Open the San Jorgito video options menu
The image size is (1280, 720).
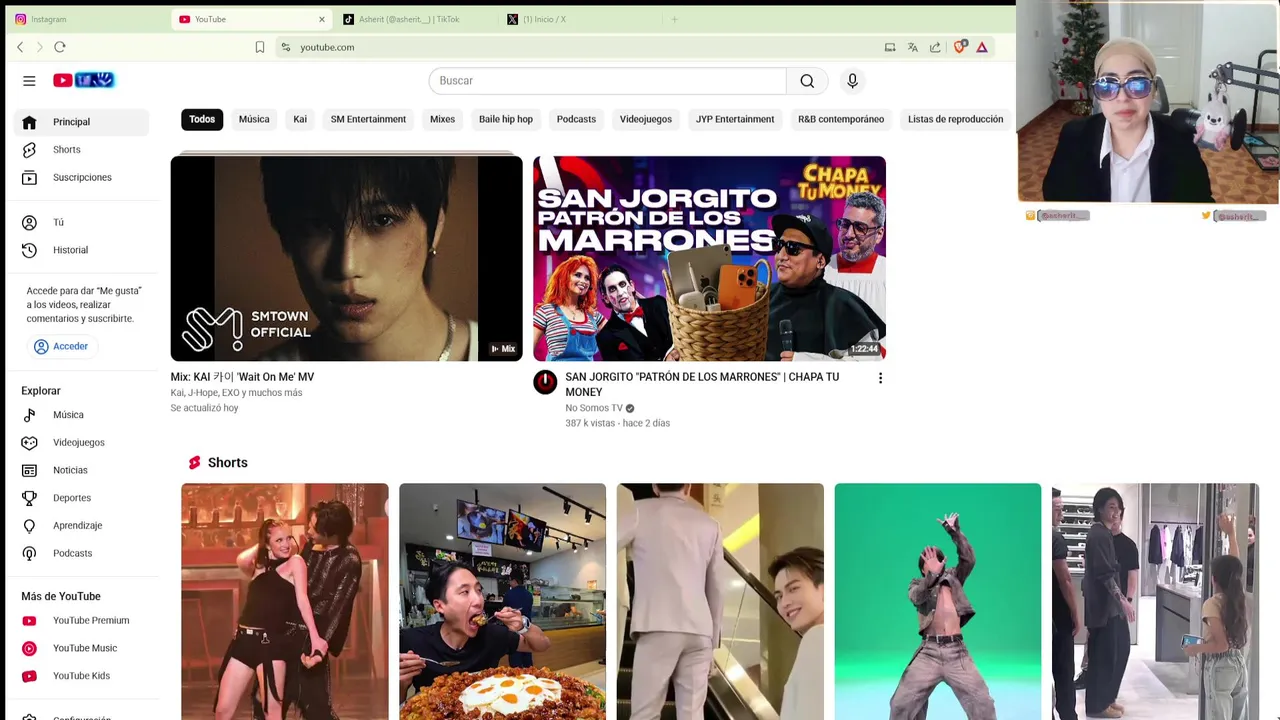point(880,378)
